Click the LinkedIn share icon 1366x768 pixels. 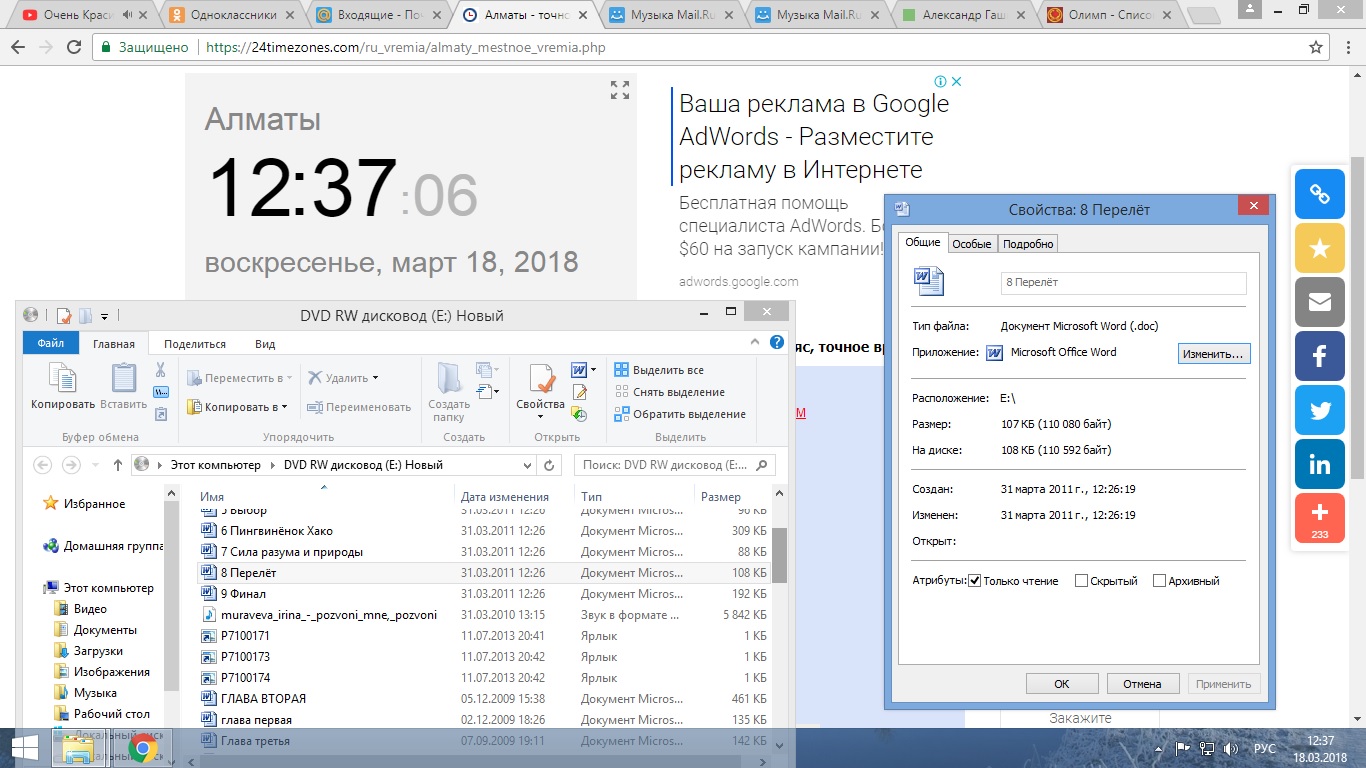tap(1320, 464)
